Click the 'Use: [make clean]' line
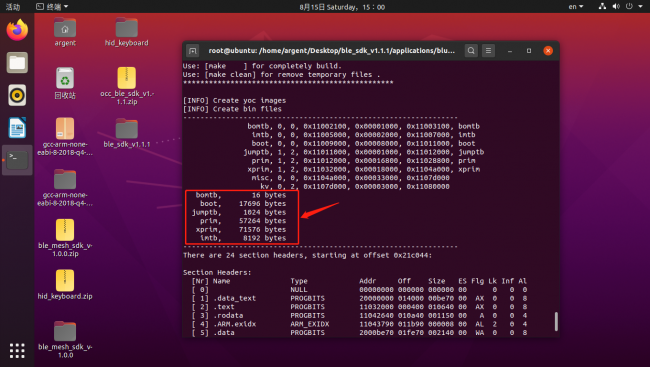 [281, 75]
